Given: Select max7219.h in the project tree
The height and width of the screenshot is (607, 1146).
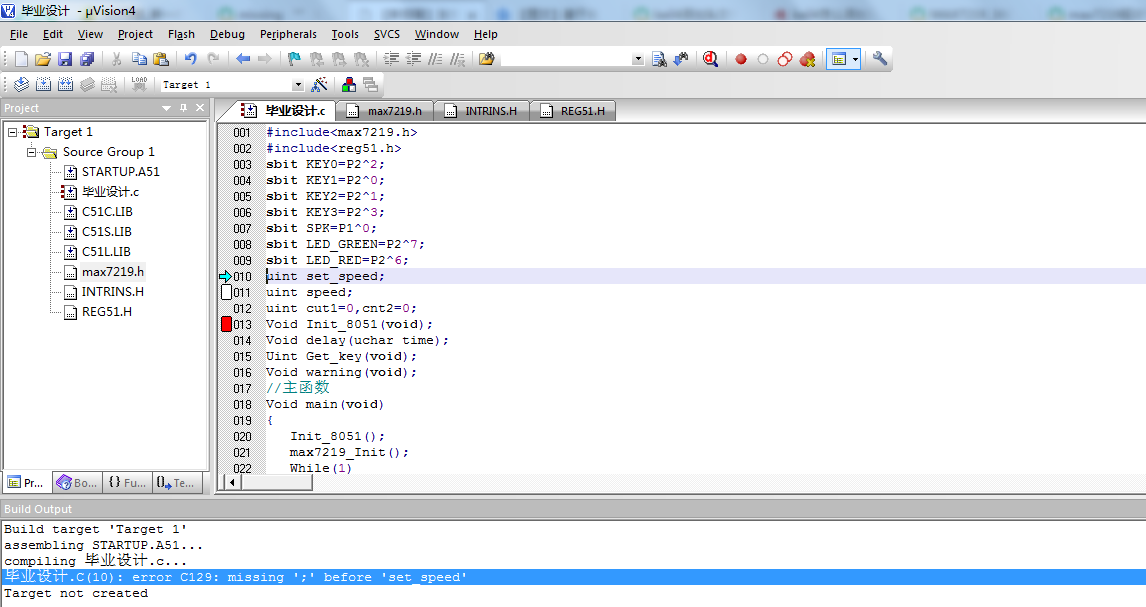Looking at the screenshot, I should pyautogui.click(x=113, y=272).
